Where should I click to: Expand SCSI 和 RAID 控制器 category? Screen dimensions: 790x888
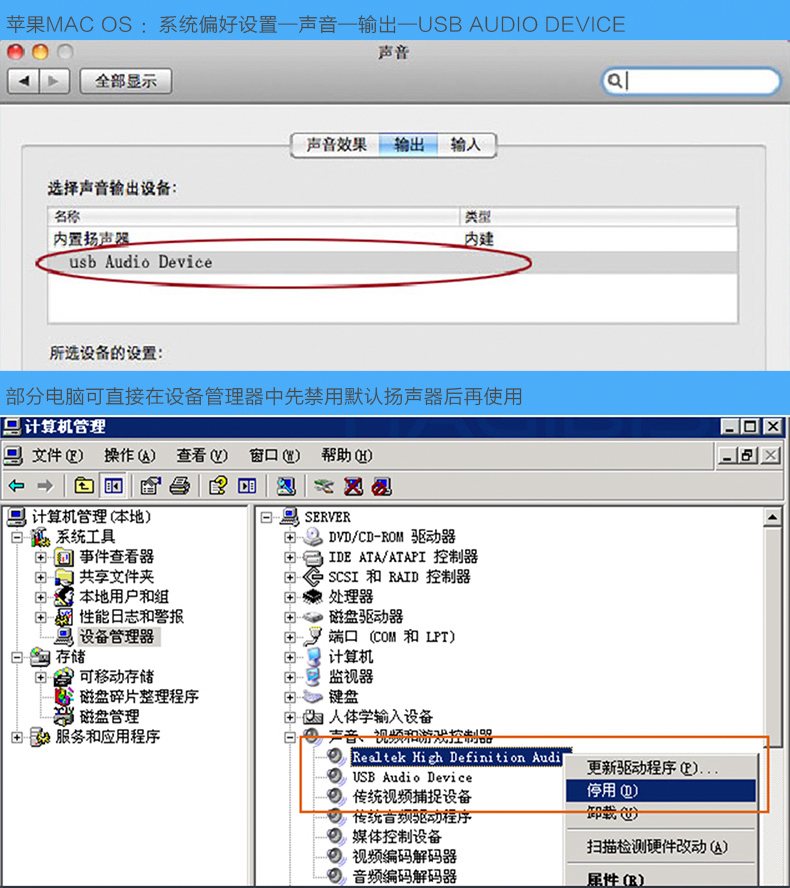tap(289, 577)
